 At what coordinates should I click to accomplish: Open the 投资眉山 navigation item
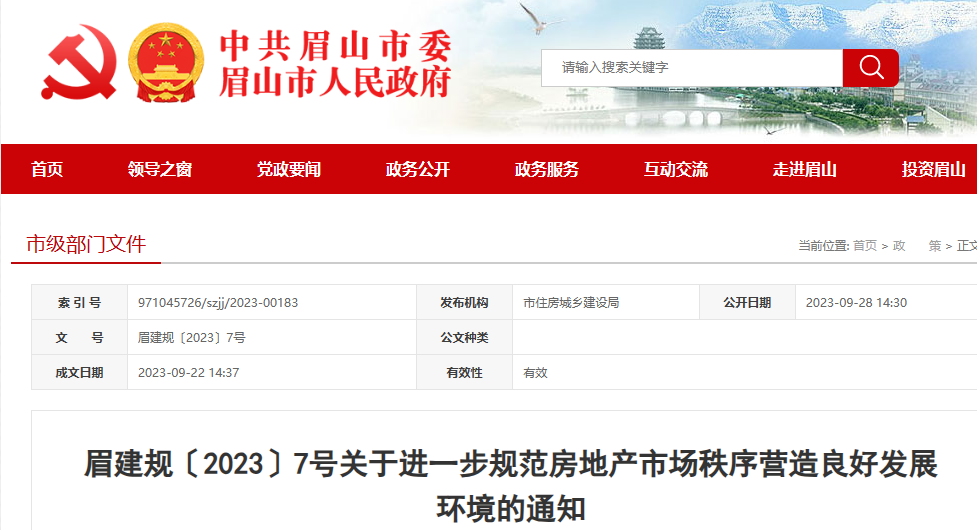coord(933,169)
